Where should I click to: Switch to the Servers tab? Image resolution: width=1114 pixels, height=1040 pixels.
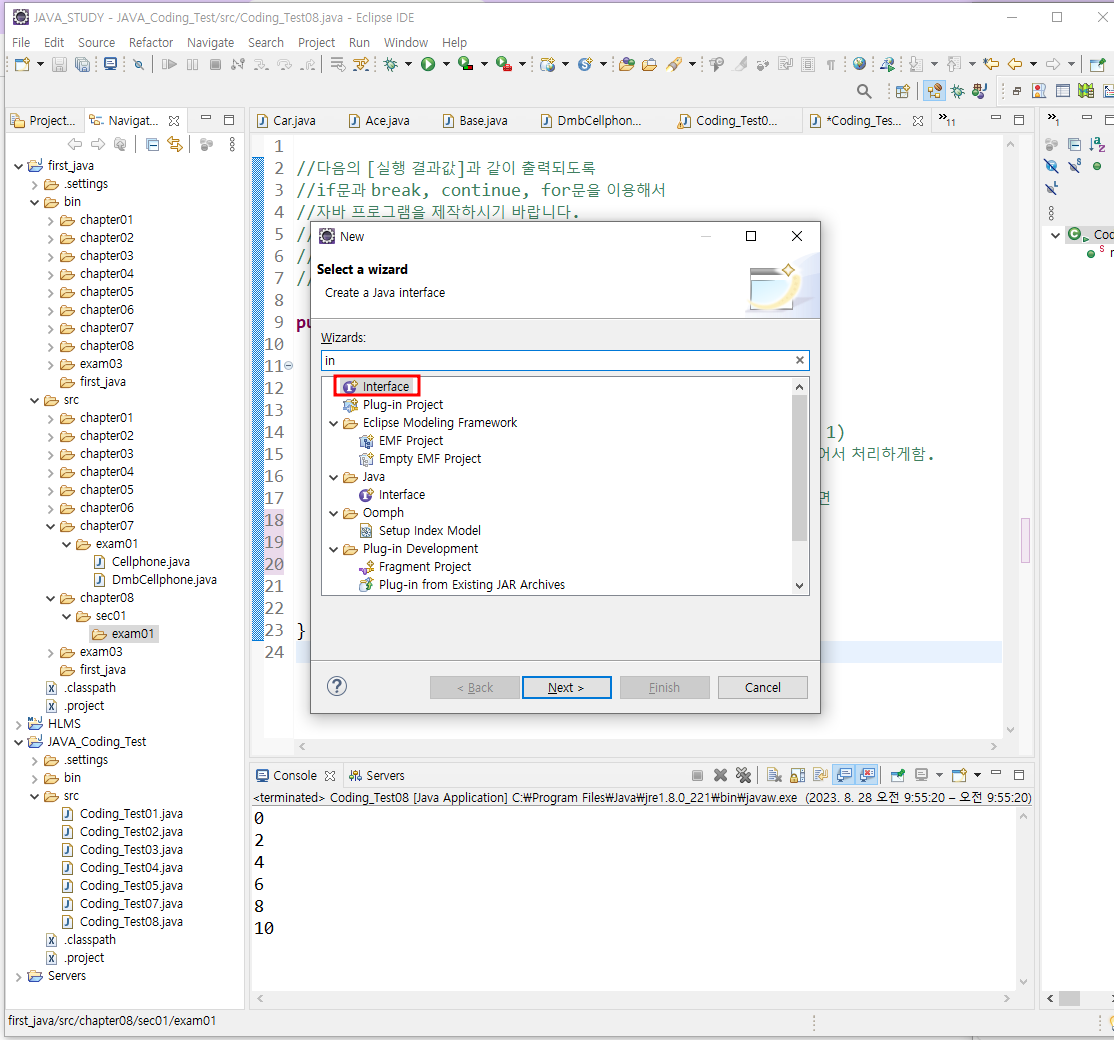pos(377,776)
